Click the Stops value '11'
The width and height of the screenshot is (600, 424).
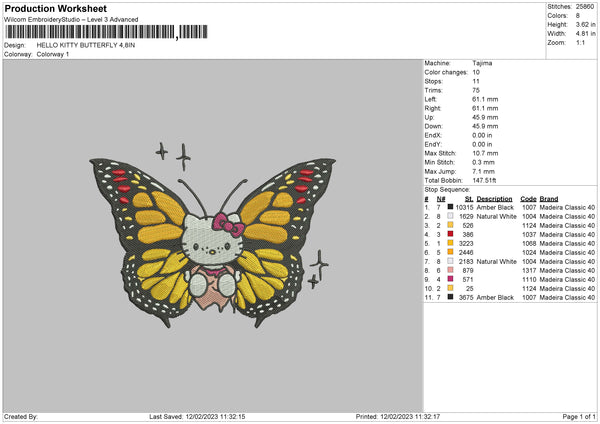(476, 81)
